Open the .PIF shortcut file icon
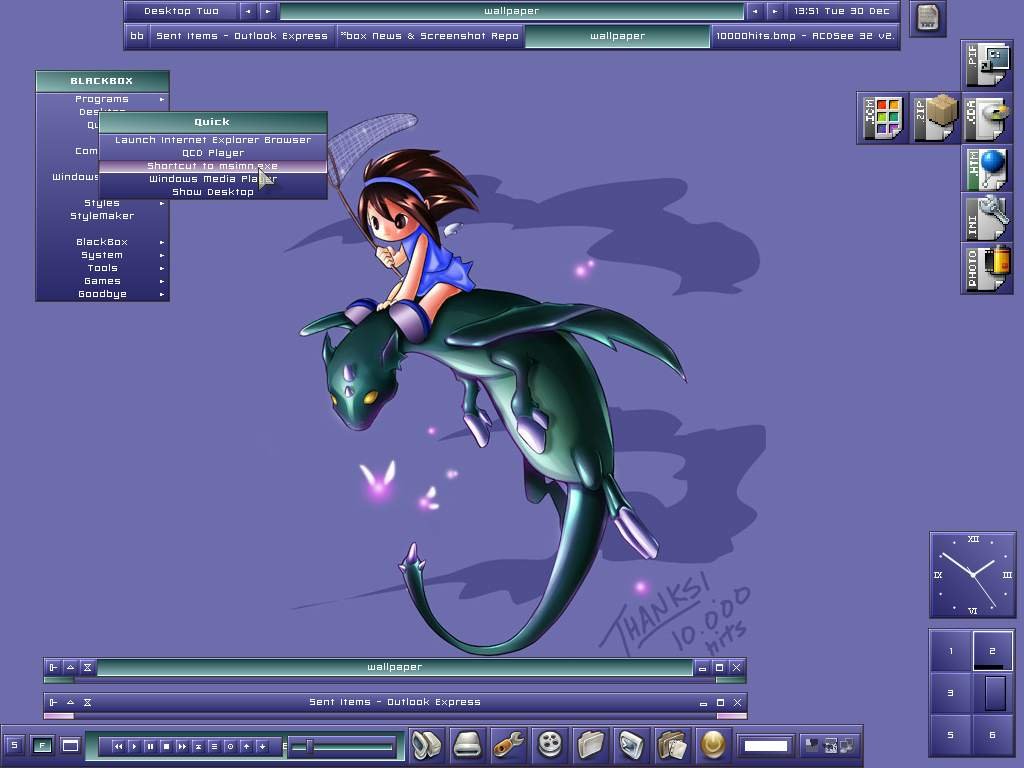Screen dimensions: 1024x768 [x=987, y=65]
